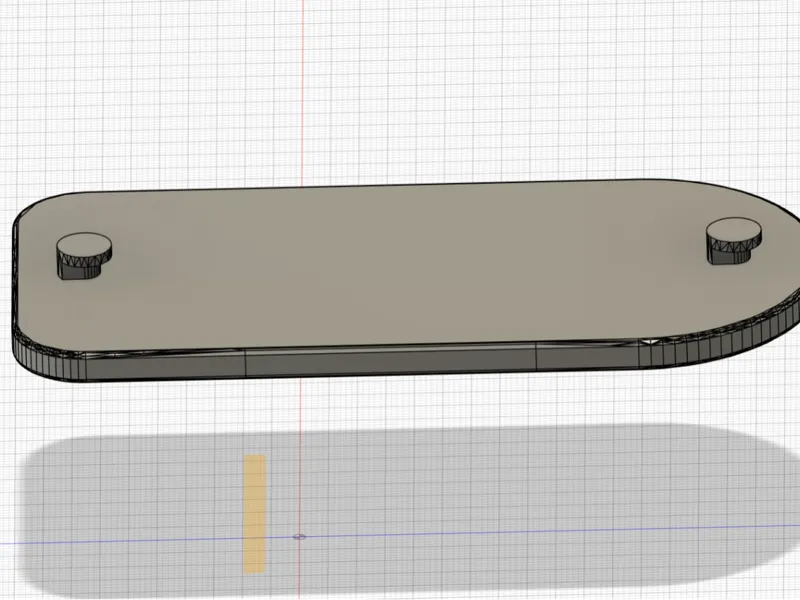The image size is (800, 600).
Task: Select the plate's front side face
Action: pyautogui.click(x=390, y=360)
